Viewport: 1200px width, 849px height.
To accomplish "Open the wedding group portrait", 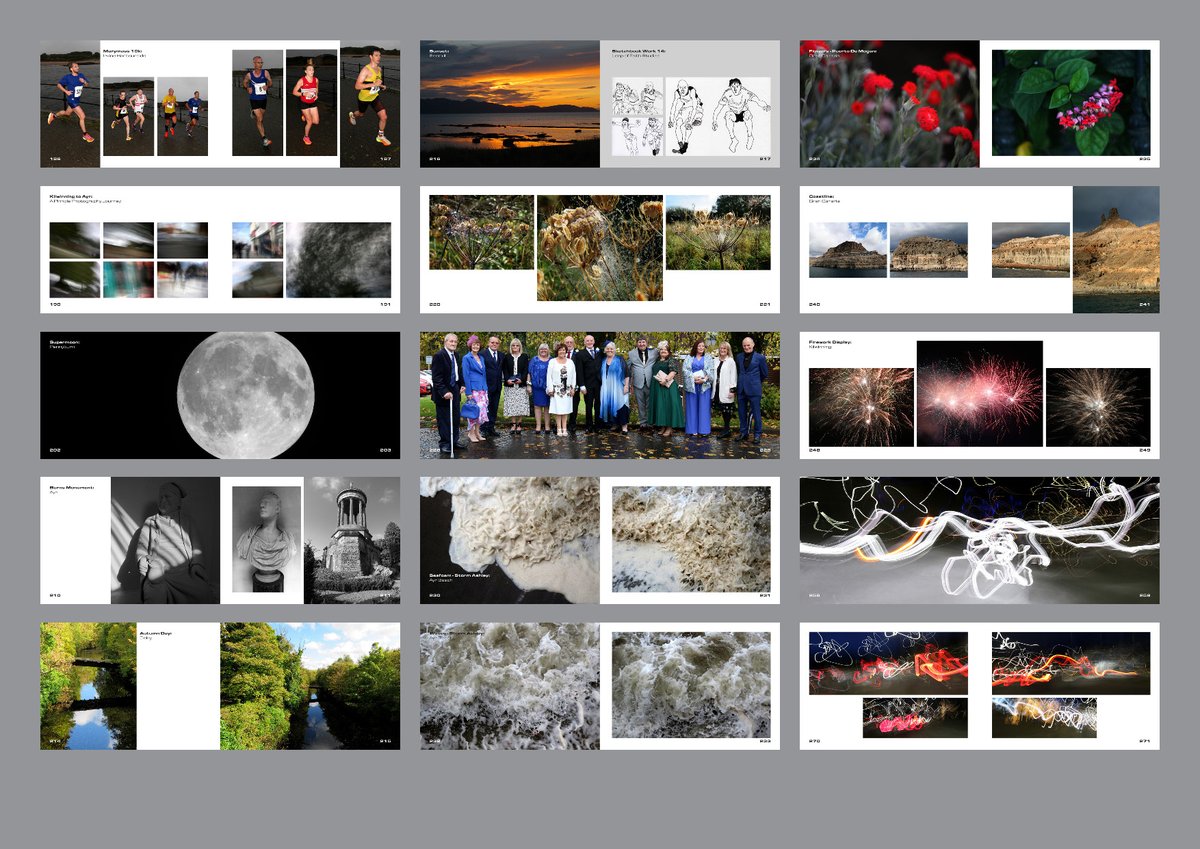I will [x=600, y=395].
